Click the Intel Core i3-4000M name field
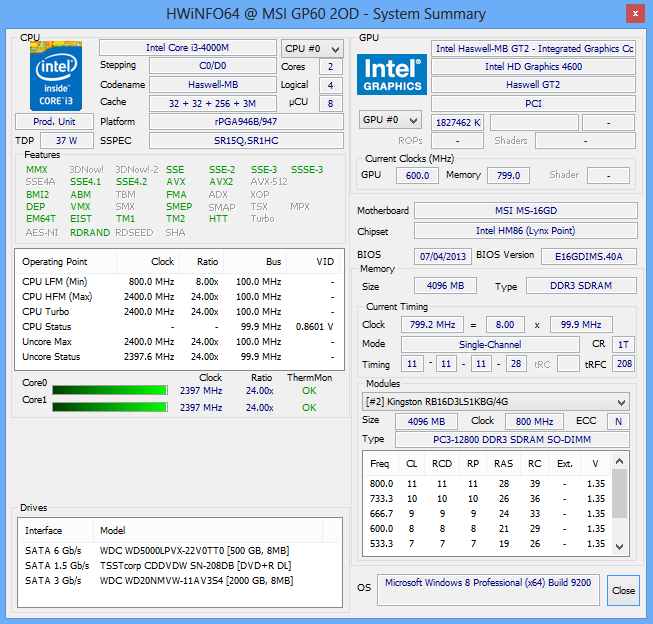Screen dimensions: 653x624 pos(187,48)
